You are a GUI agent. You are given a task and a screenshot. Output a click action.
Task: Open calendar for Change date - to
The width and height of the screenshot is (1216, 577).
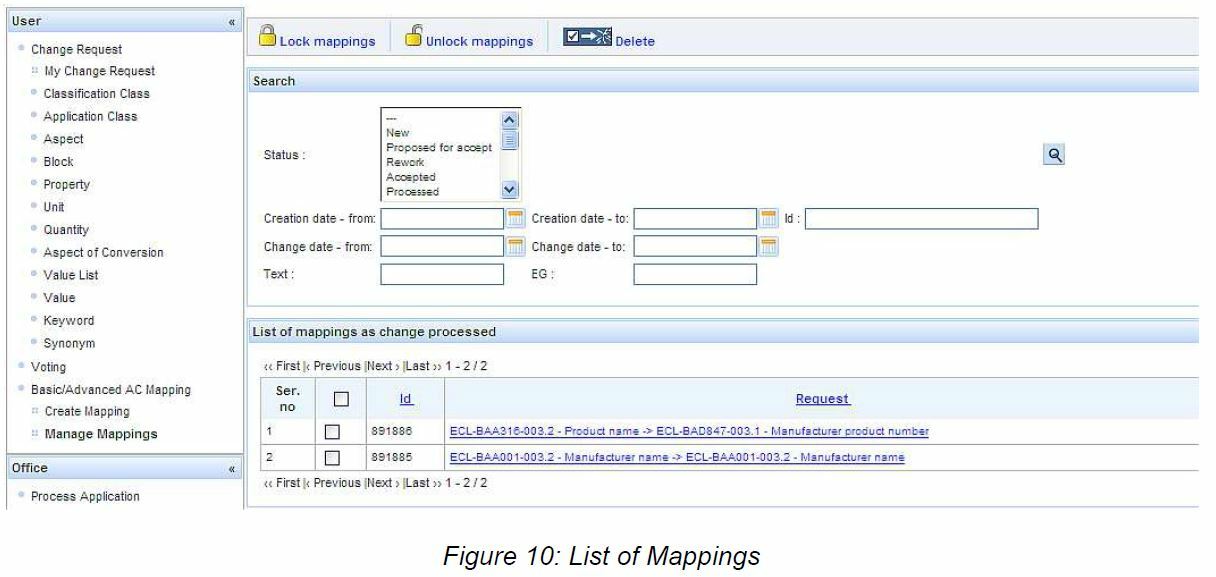[x=769, y=247]
